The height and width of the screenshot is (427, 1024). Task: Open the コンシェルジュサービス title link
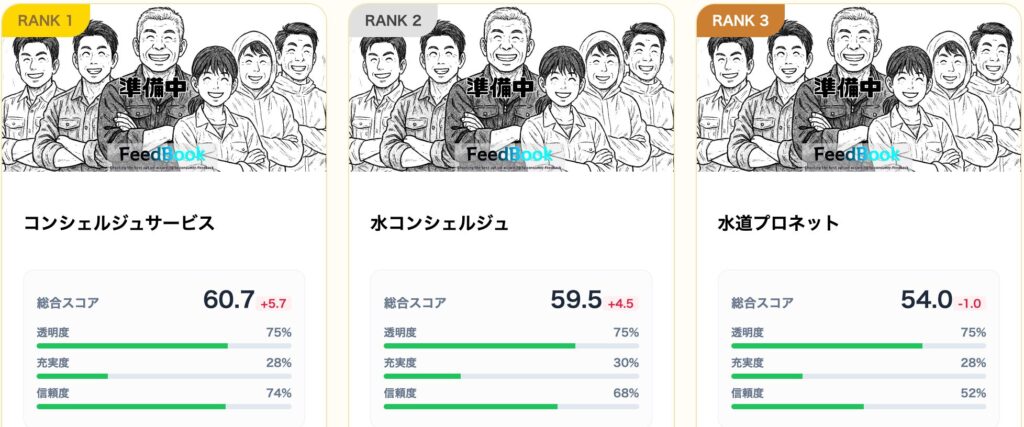119,224
